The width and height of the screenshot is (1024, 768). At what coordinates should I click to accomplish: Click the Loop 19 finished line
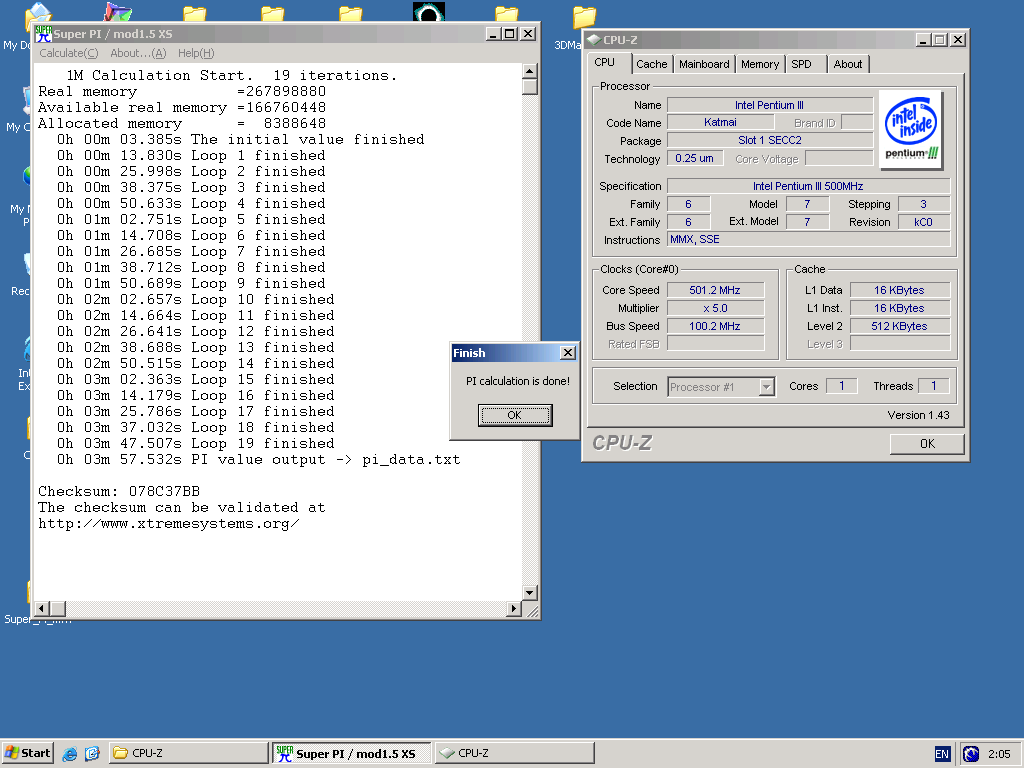(195, 443)
